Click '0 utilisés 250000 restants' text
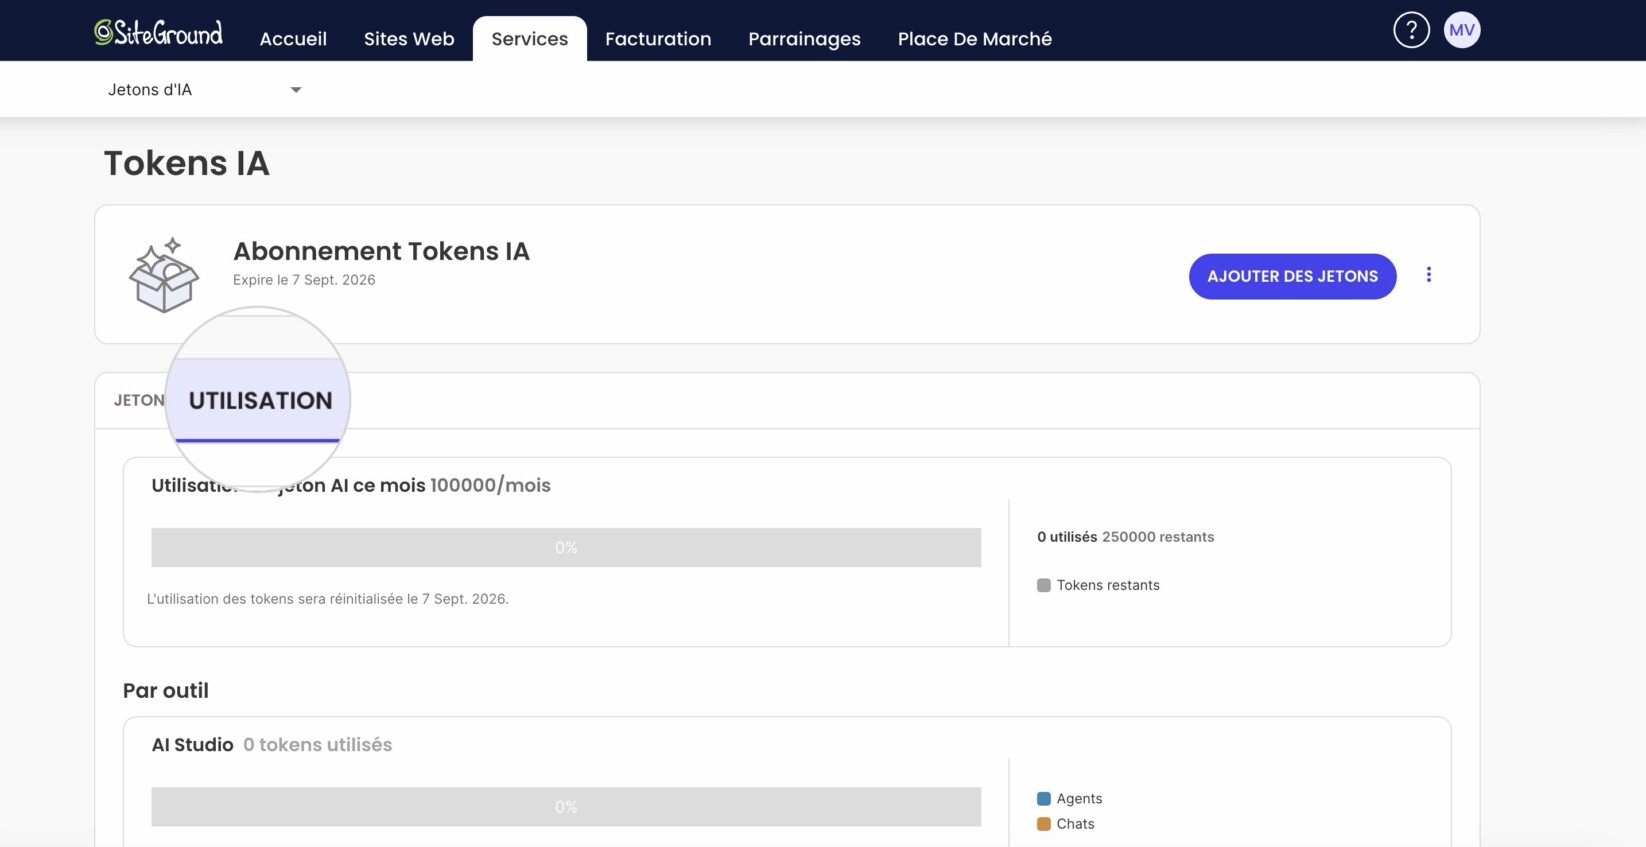This screenshot has height=847, width=1646. [1125, 537]
